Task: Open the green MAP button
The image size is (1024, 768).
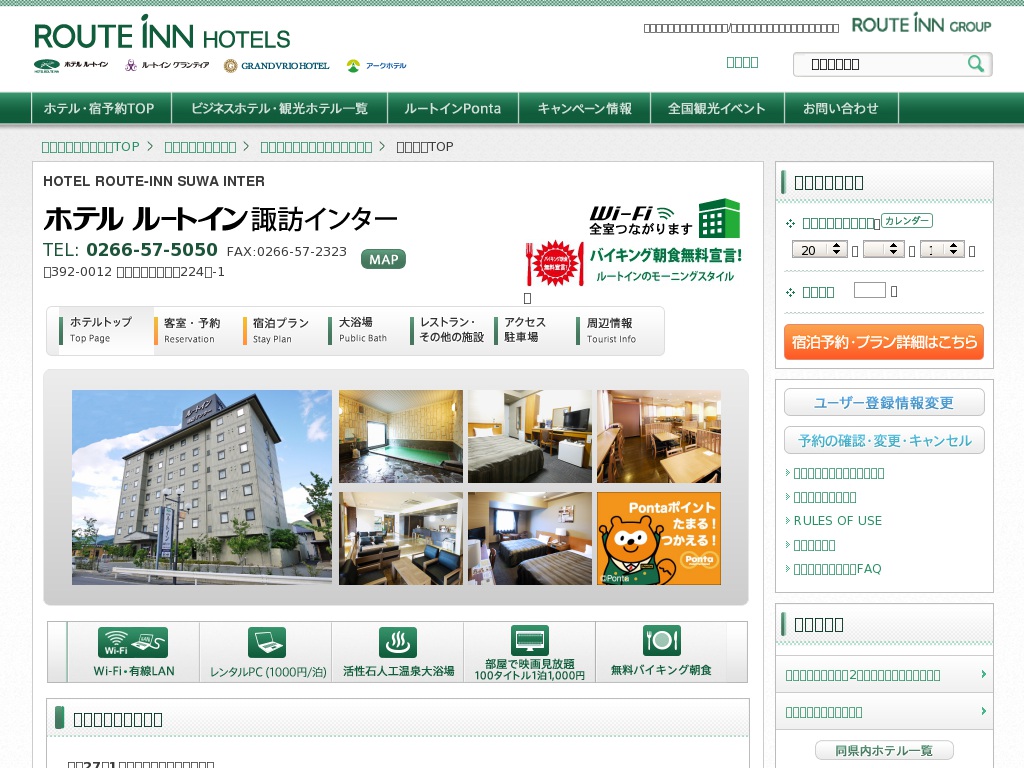Action: (x=383, y=259)
